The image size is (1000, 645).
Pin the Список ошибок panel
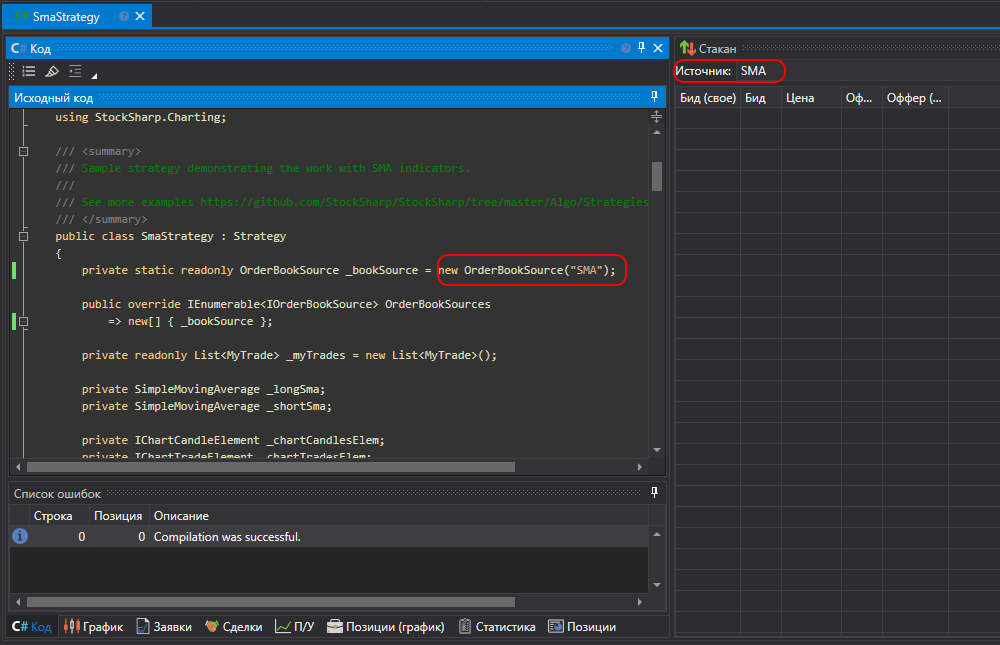(654, 493)
